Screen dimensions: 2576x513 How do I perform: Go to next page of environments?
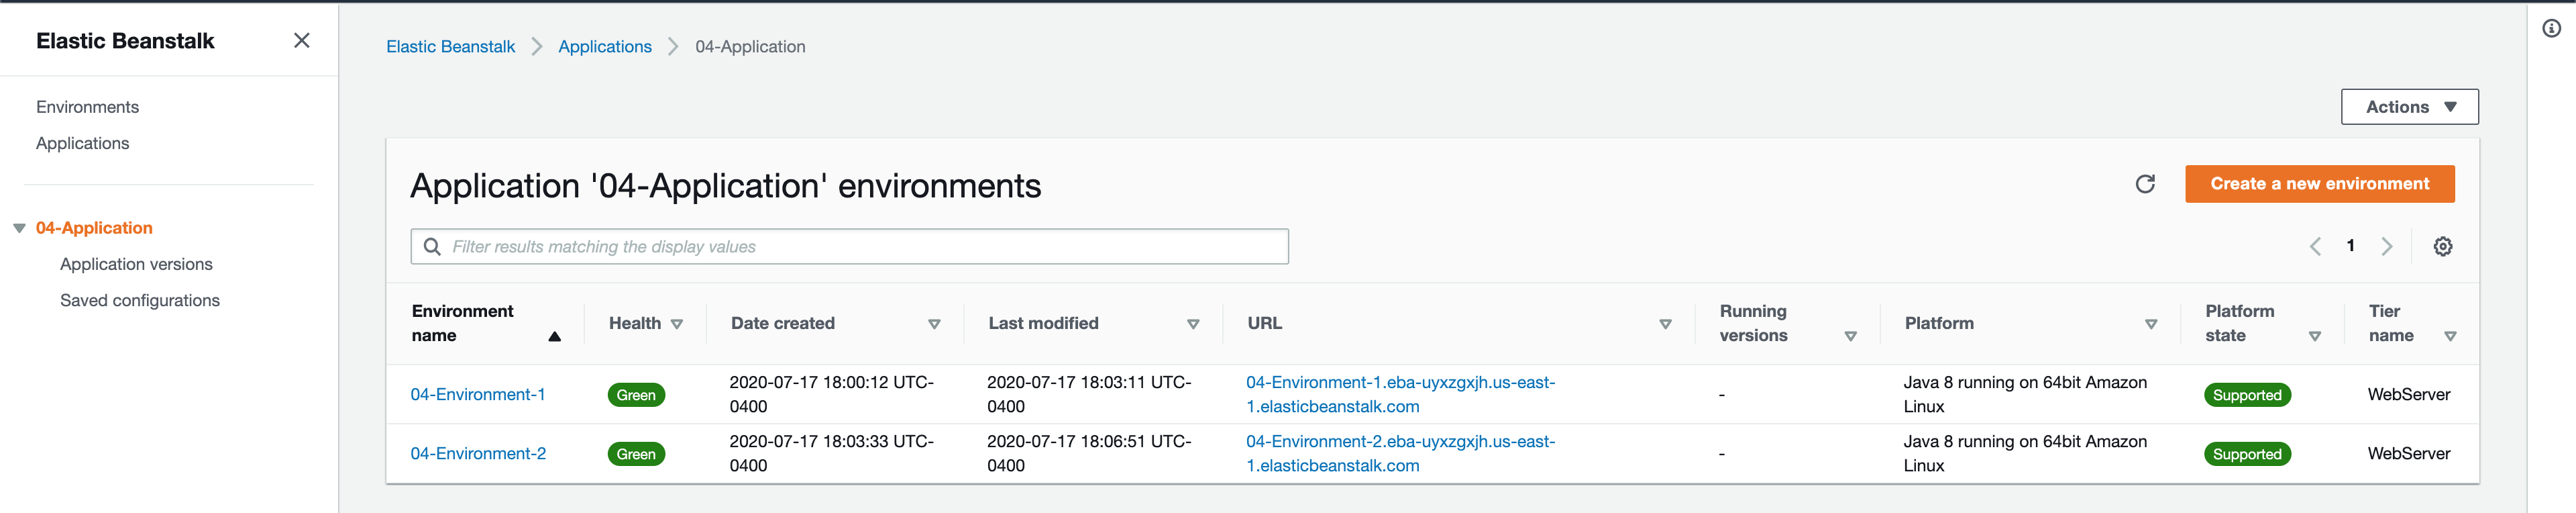tap(2387, 246)
